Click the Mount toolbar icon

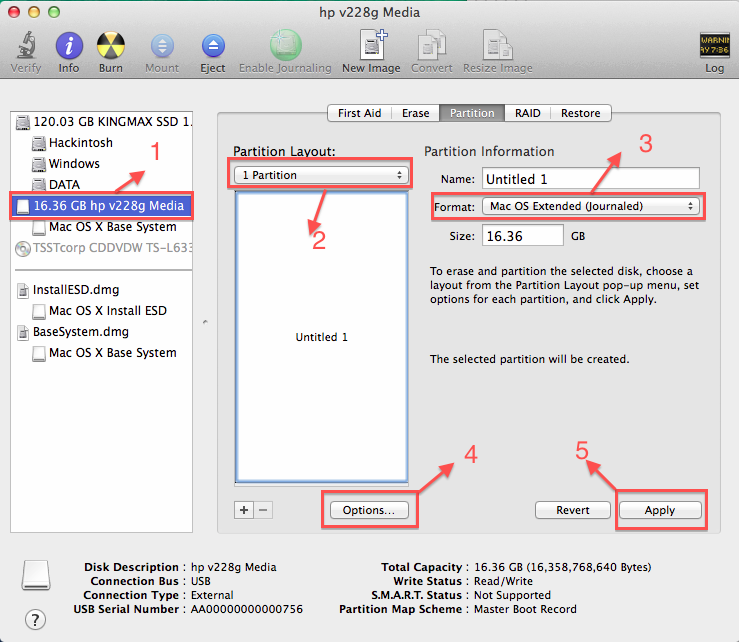tap(162, 46)
